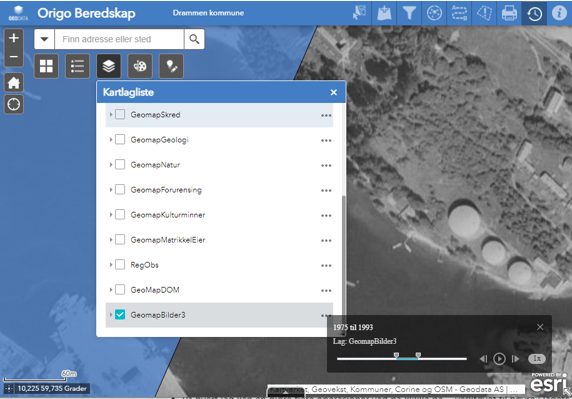Enable the RegObs layer checkbox
This screenshot has height=399, width=572.
[x=120, y=264]
